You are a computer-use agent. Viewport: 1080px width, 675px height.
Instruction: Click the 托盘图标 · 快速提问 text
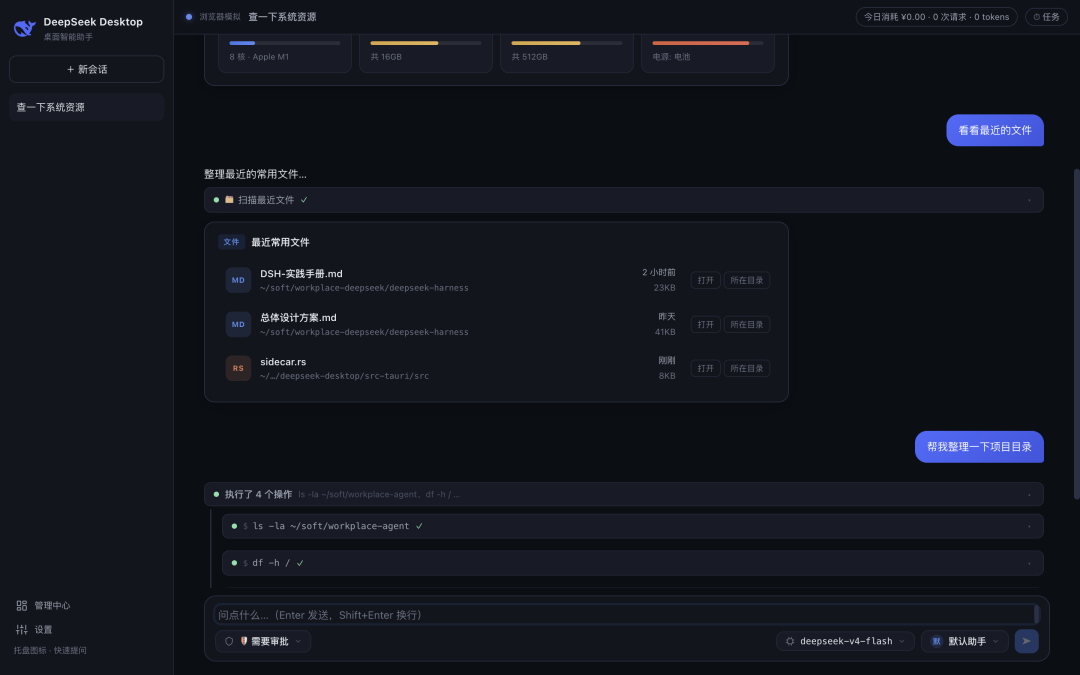pos(50,650)
